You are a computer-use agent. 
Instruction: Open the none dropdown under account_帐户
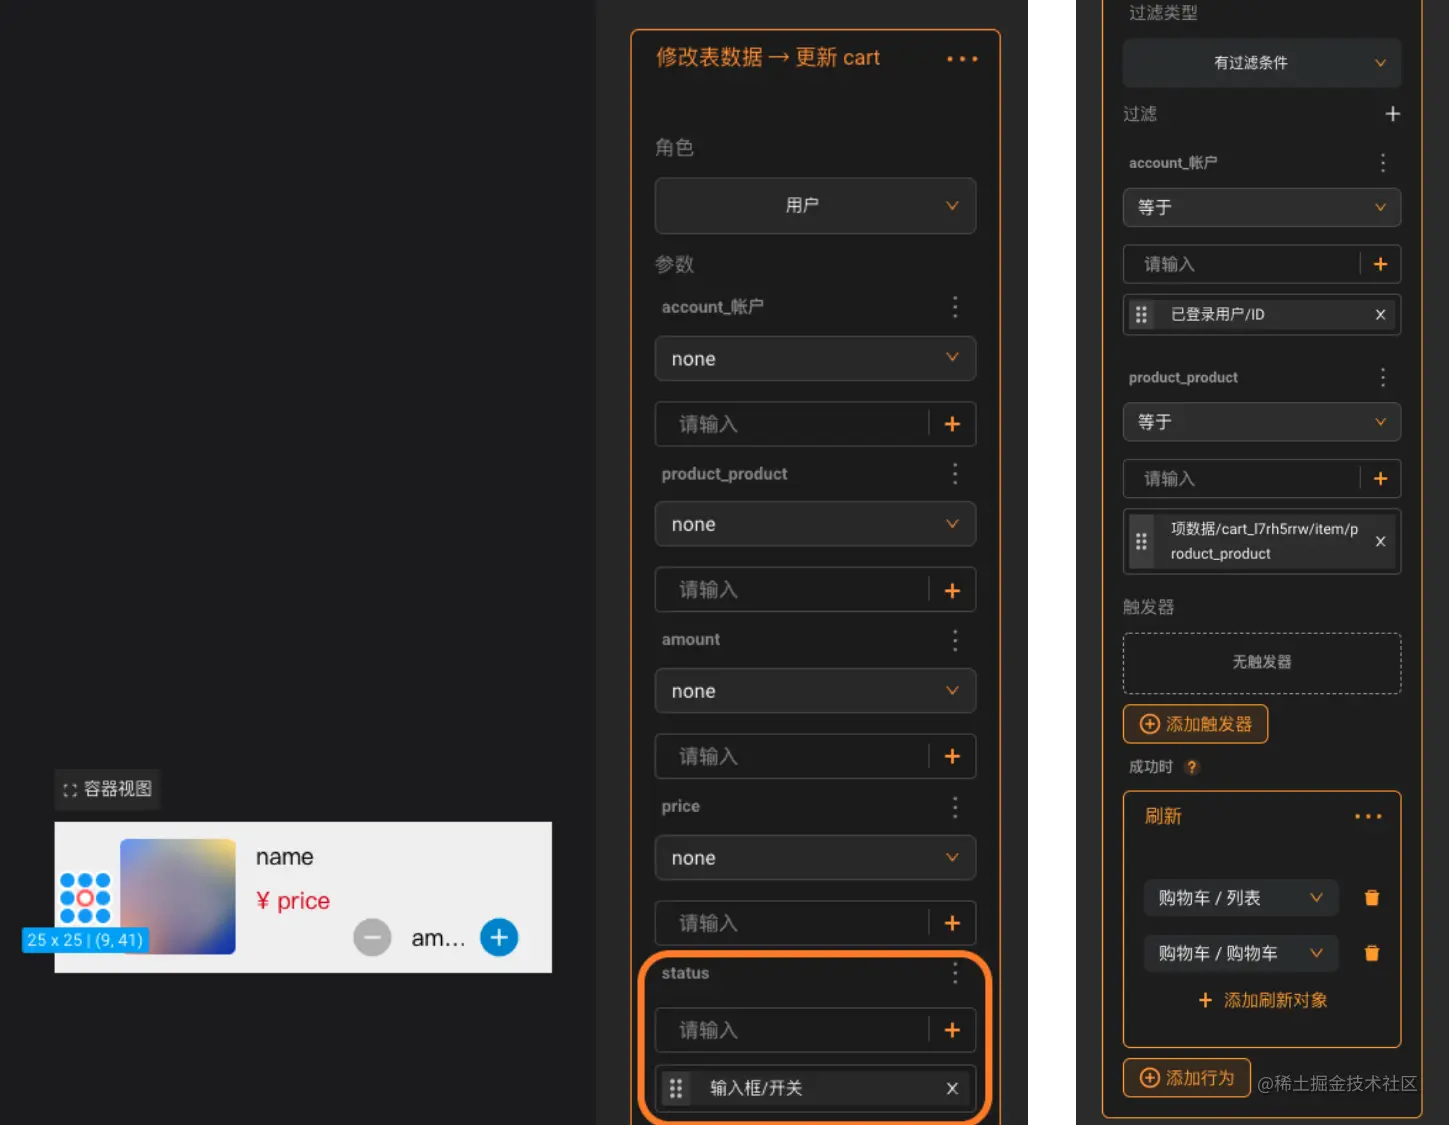(815, 359)
